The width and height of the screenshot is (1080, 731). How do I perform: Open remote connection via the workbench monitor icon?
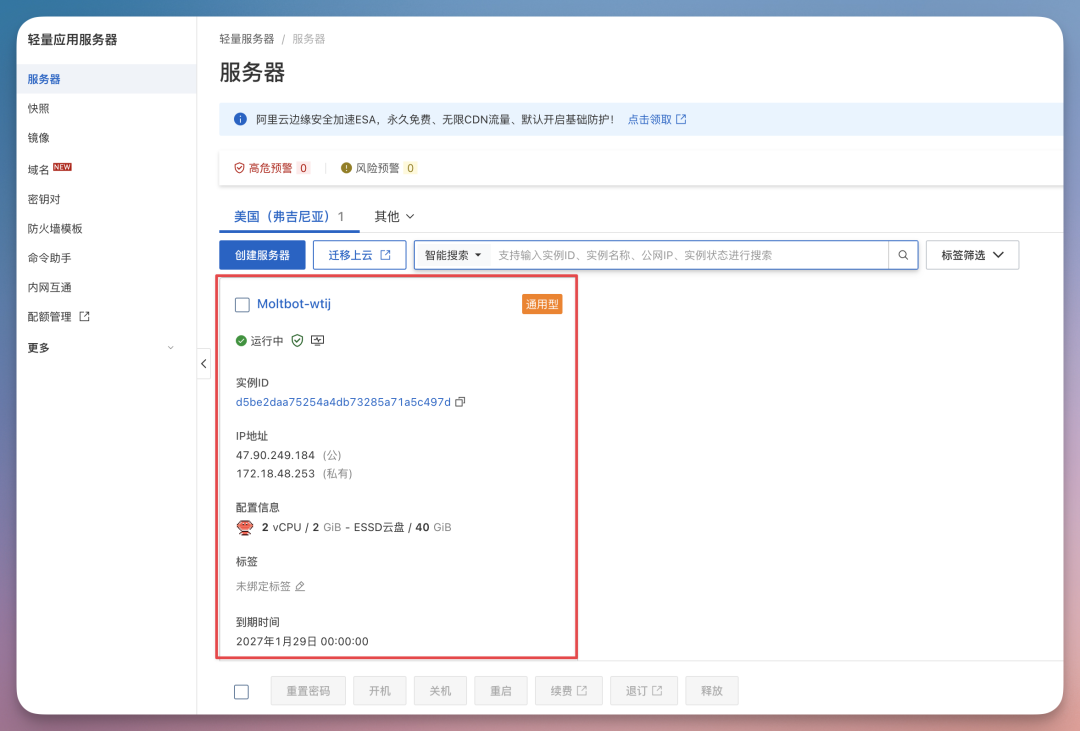(320, 340)
